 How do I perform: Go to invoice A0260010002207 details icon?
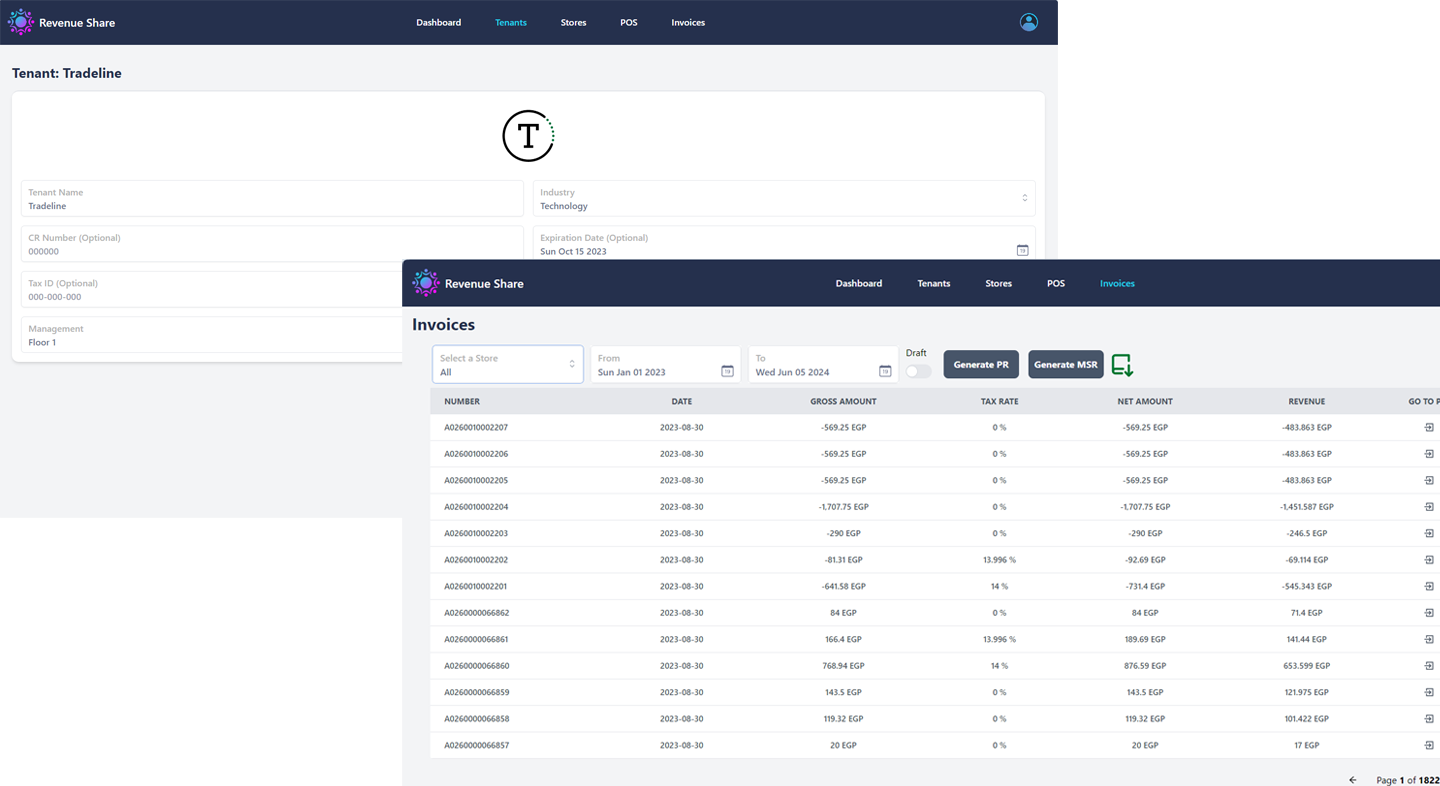pyautogui.click(x=1429, y=427)
